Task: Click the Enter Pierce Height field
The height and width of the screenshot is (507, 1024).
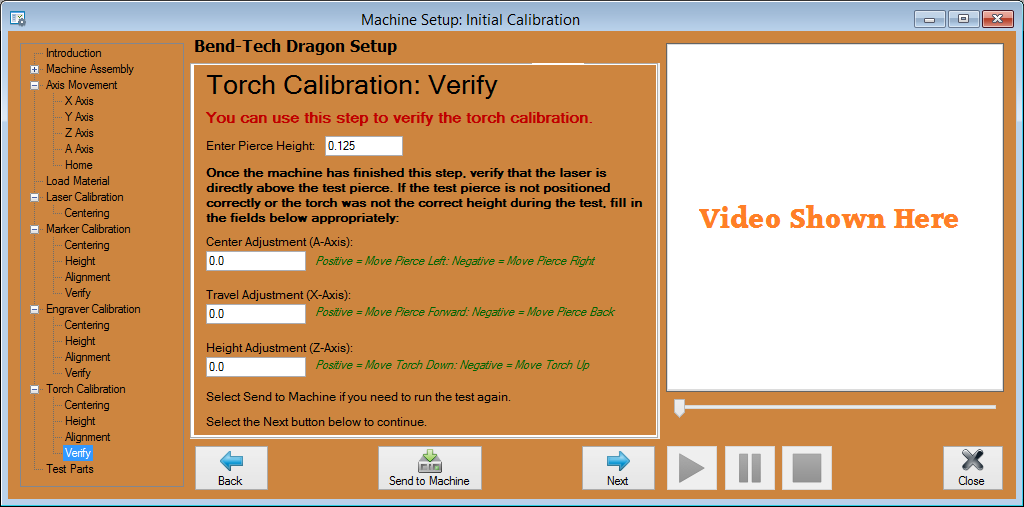Action: click(x=364, y=146)
